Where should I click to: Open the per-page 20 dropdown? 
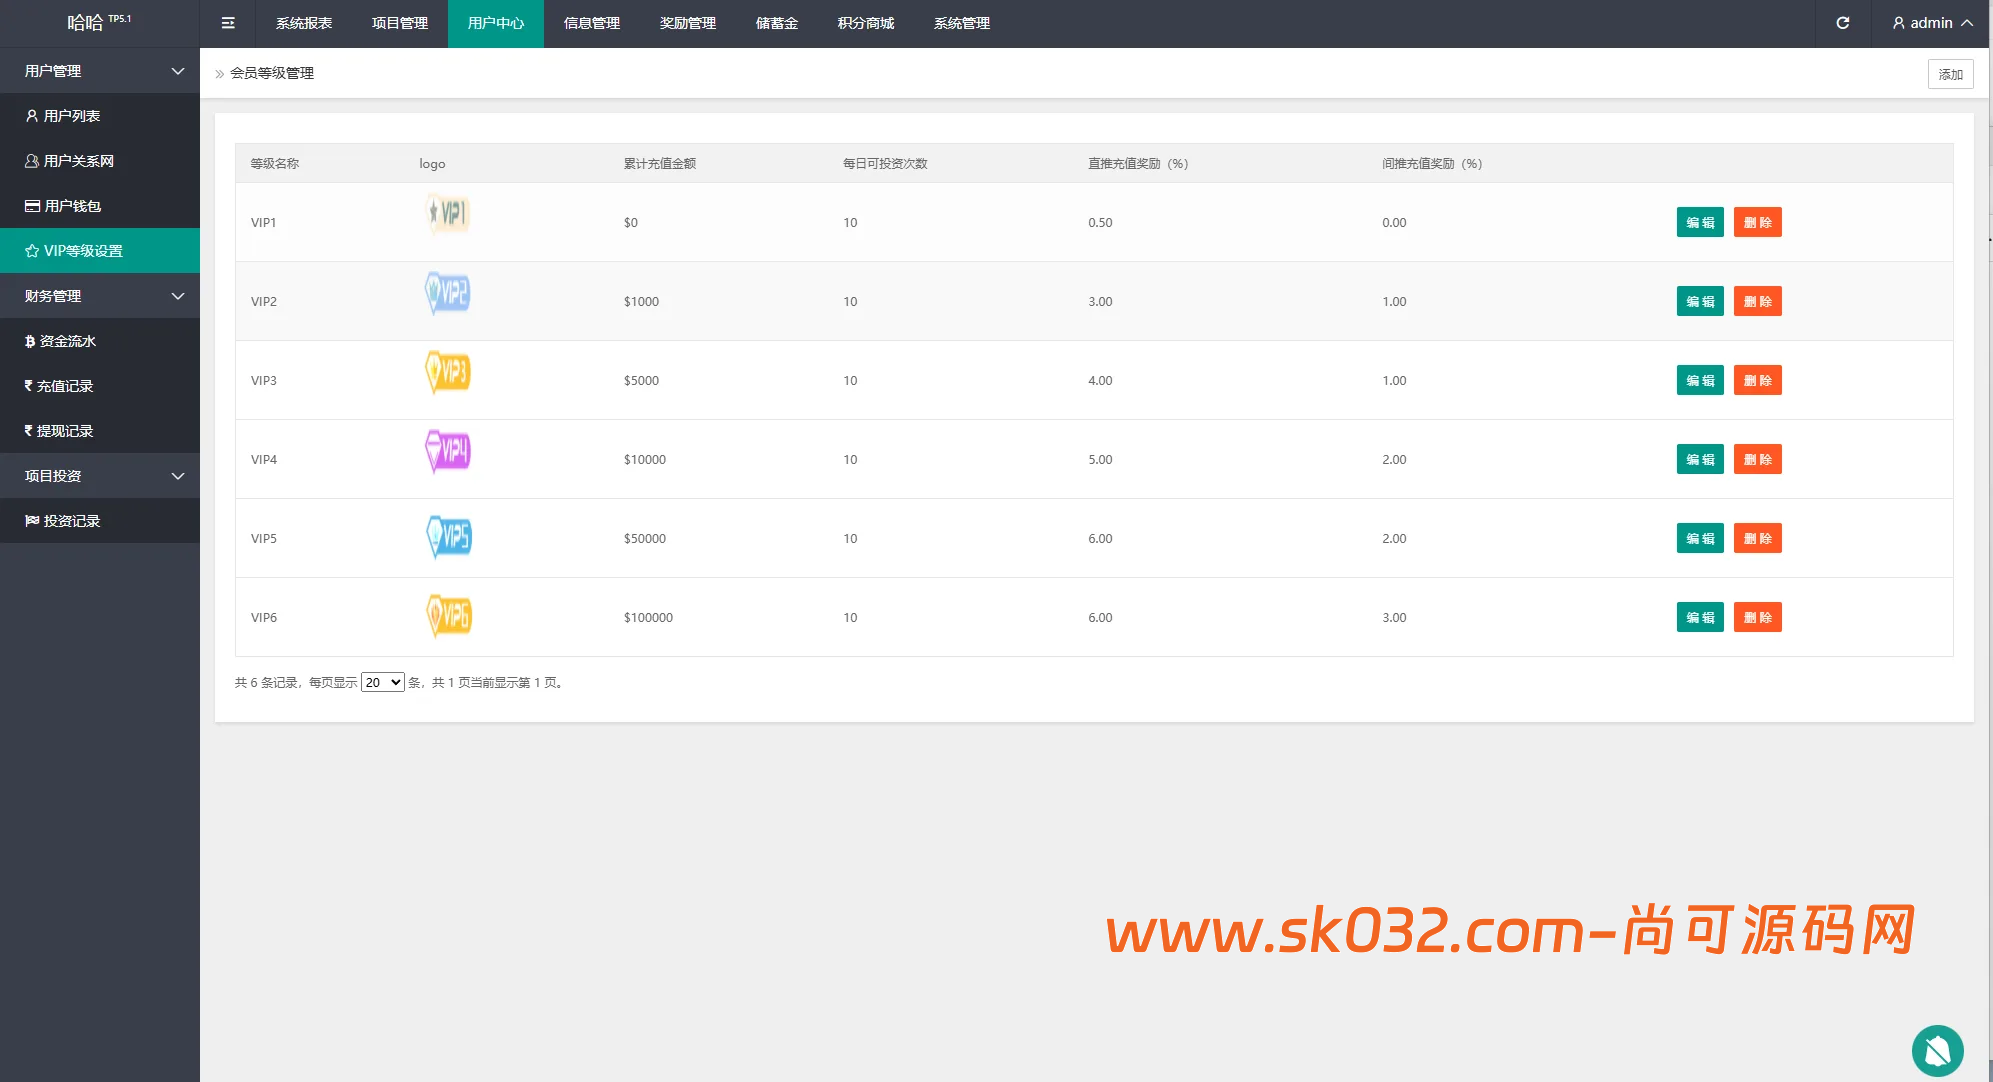(382, 682)
